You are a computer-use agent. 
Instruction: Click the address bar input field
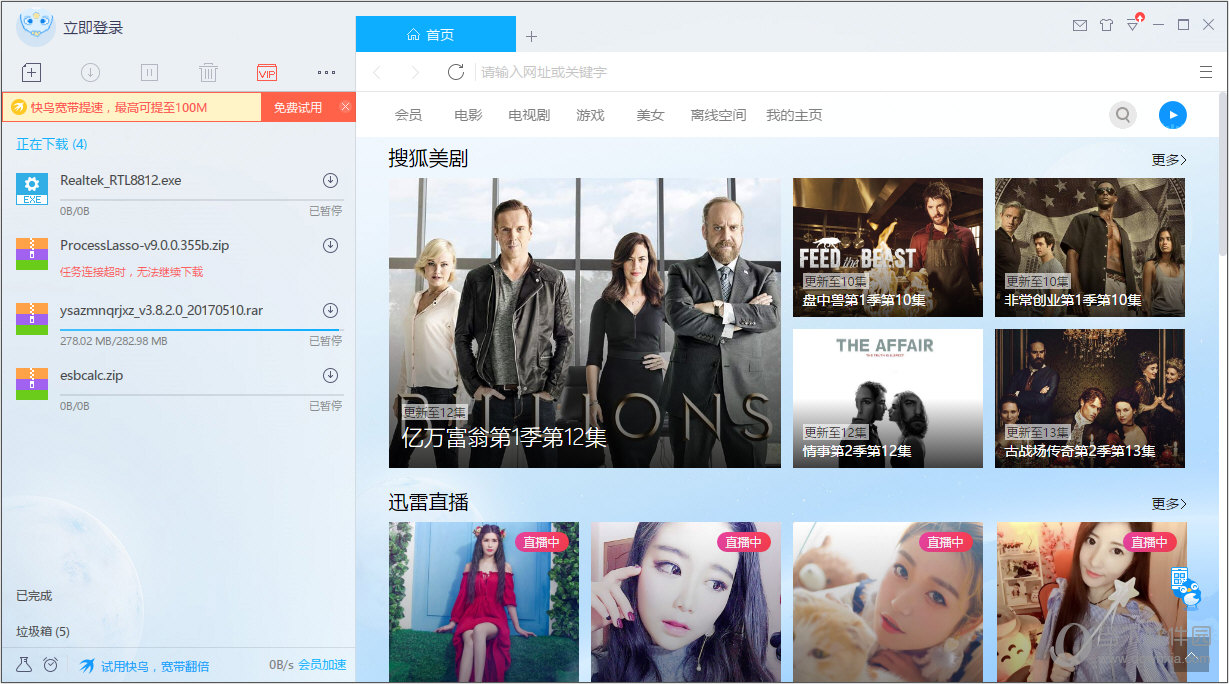pyautogui.click(x=832, y=72)
